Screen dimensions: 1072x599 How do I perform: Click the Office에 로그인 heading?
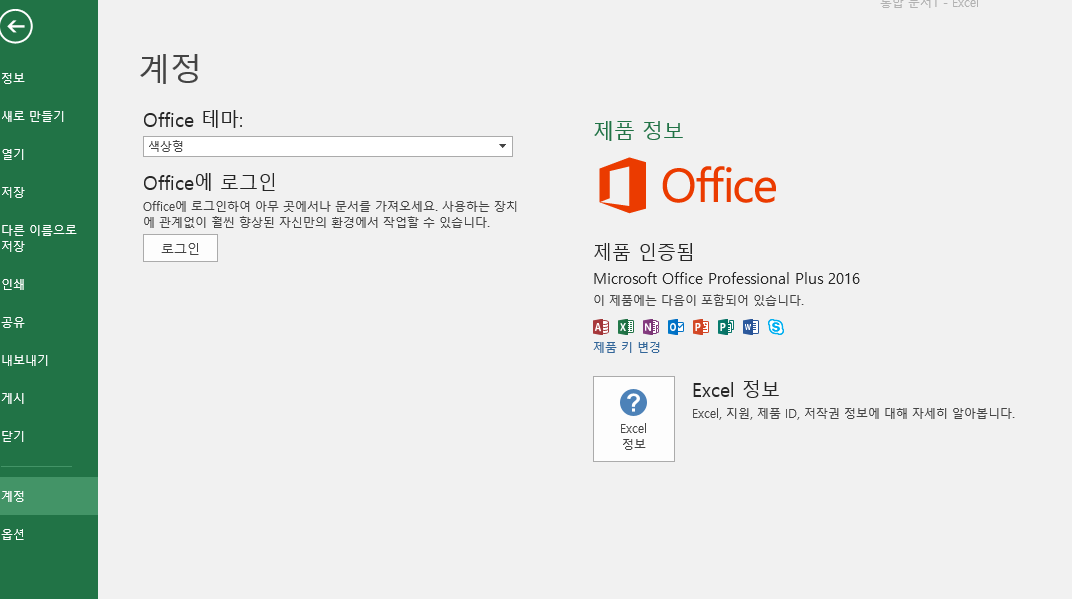tap(210, 183)
